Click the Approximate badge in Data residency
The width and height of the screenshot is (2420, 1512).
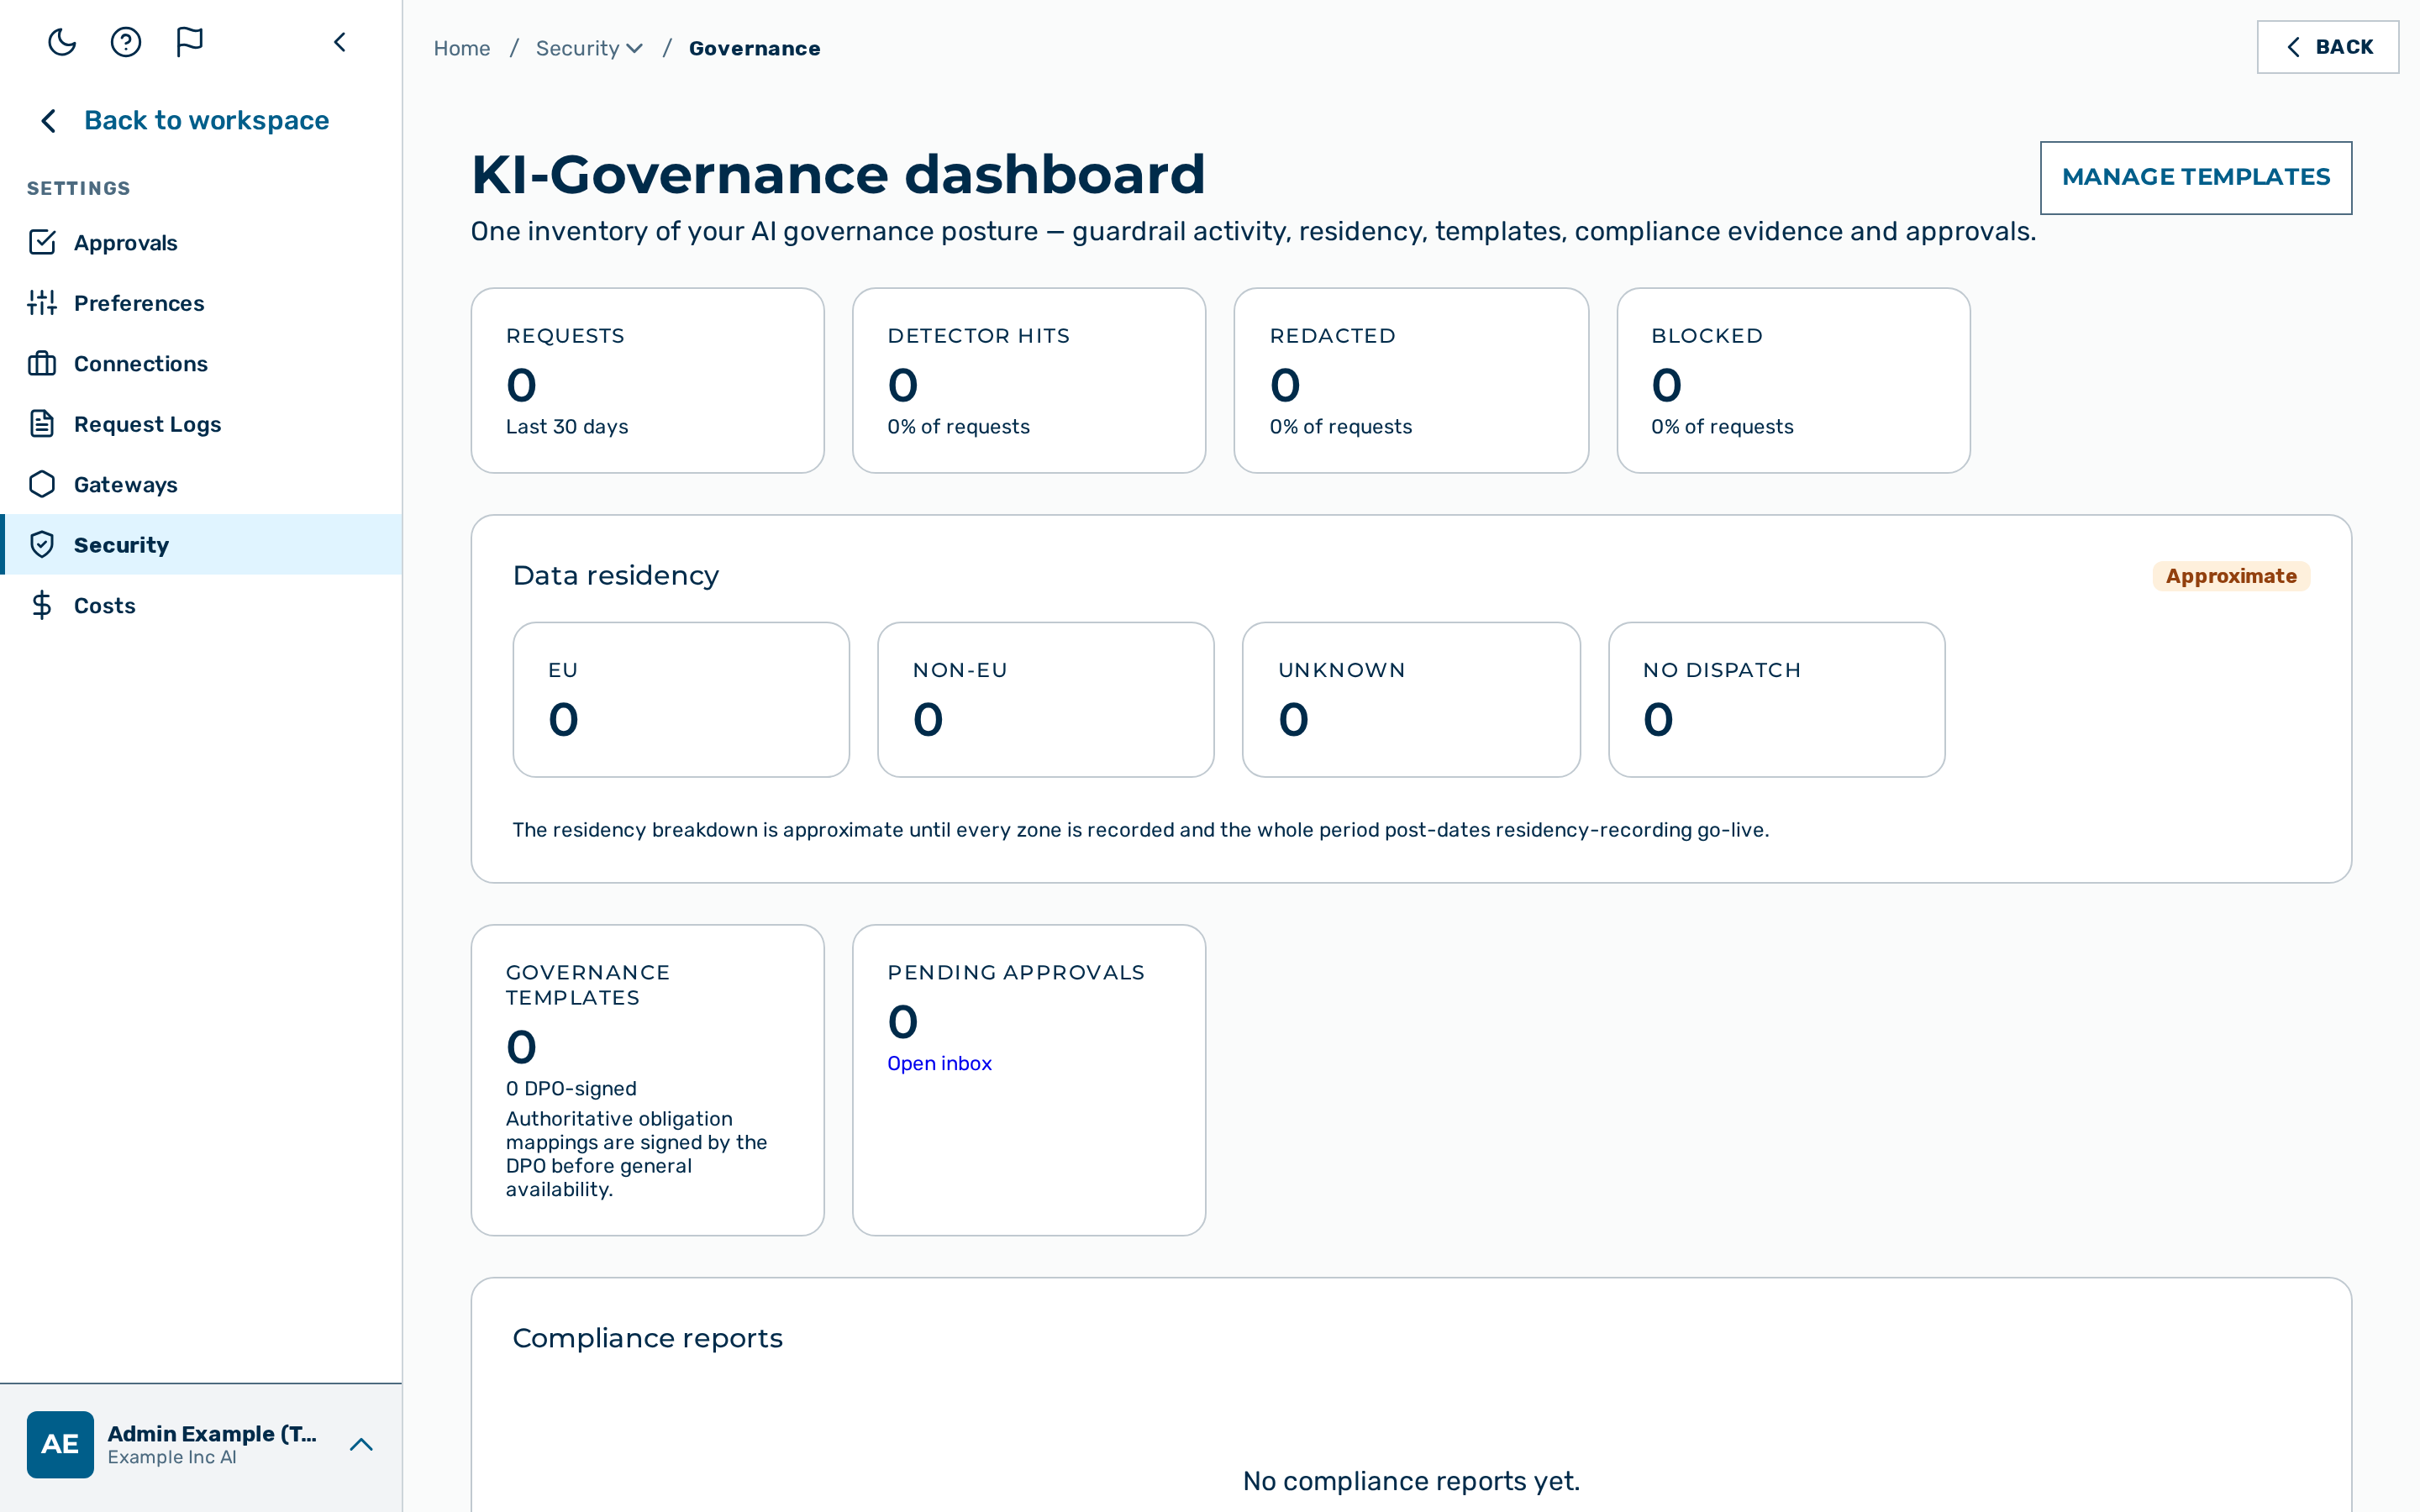coord(2231,576)
